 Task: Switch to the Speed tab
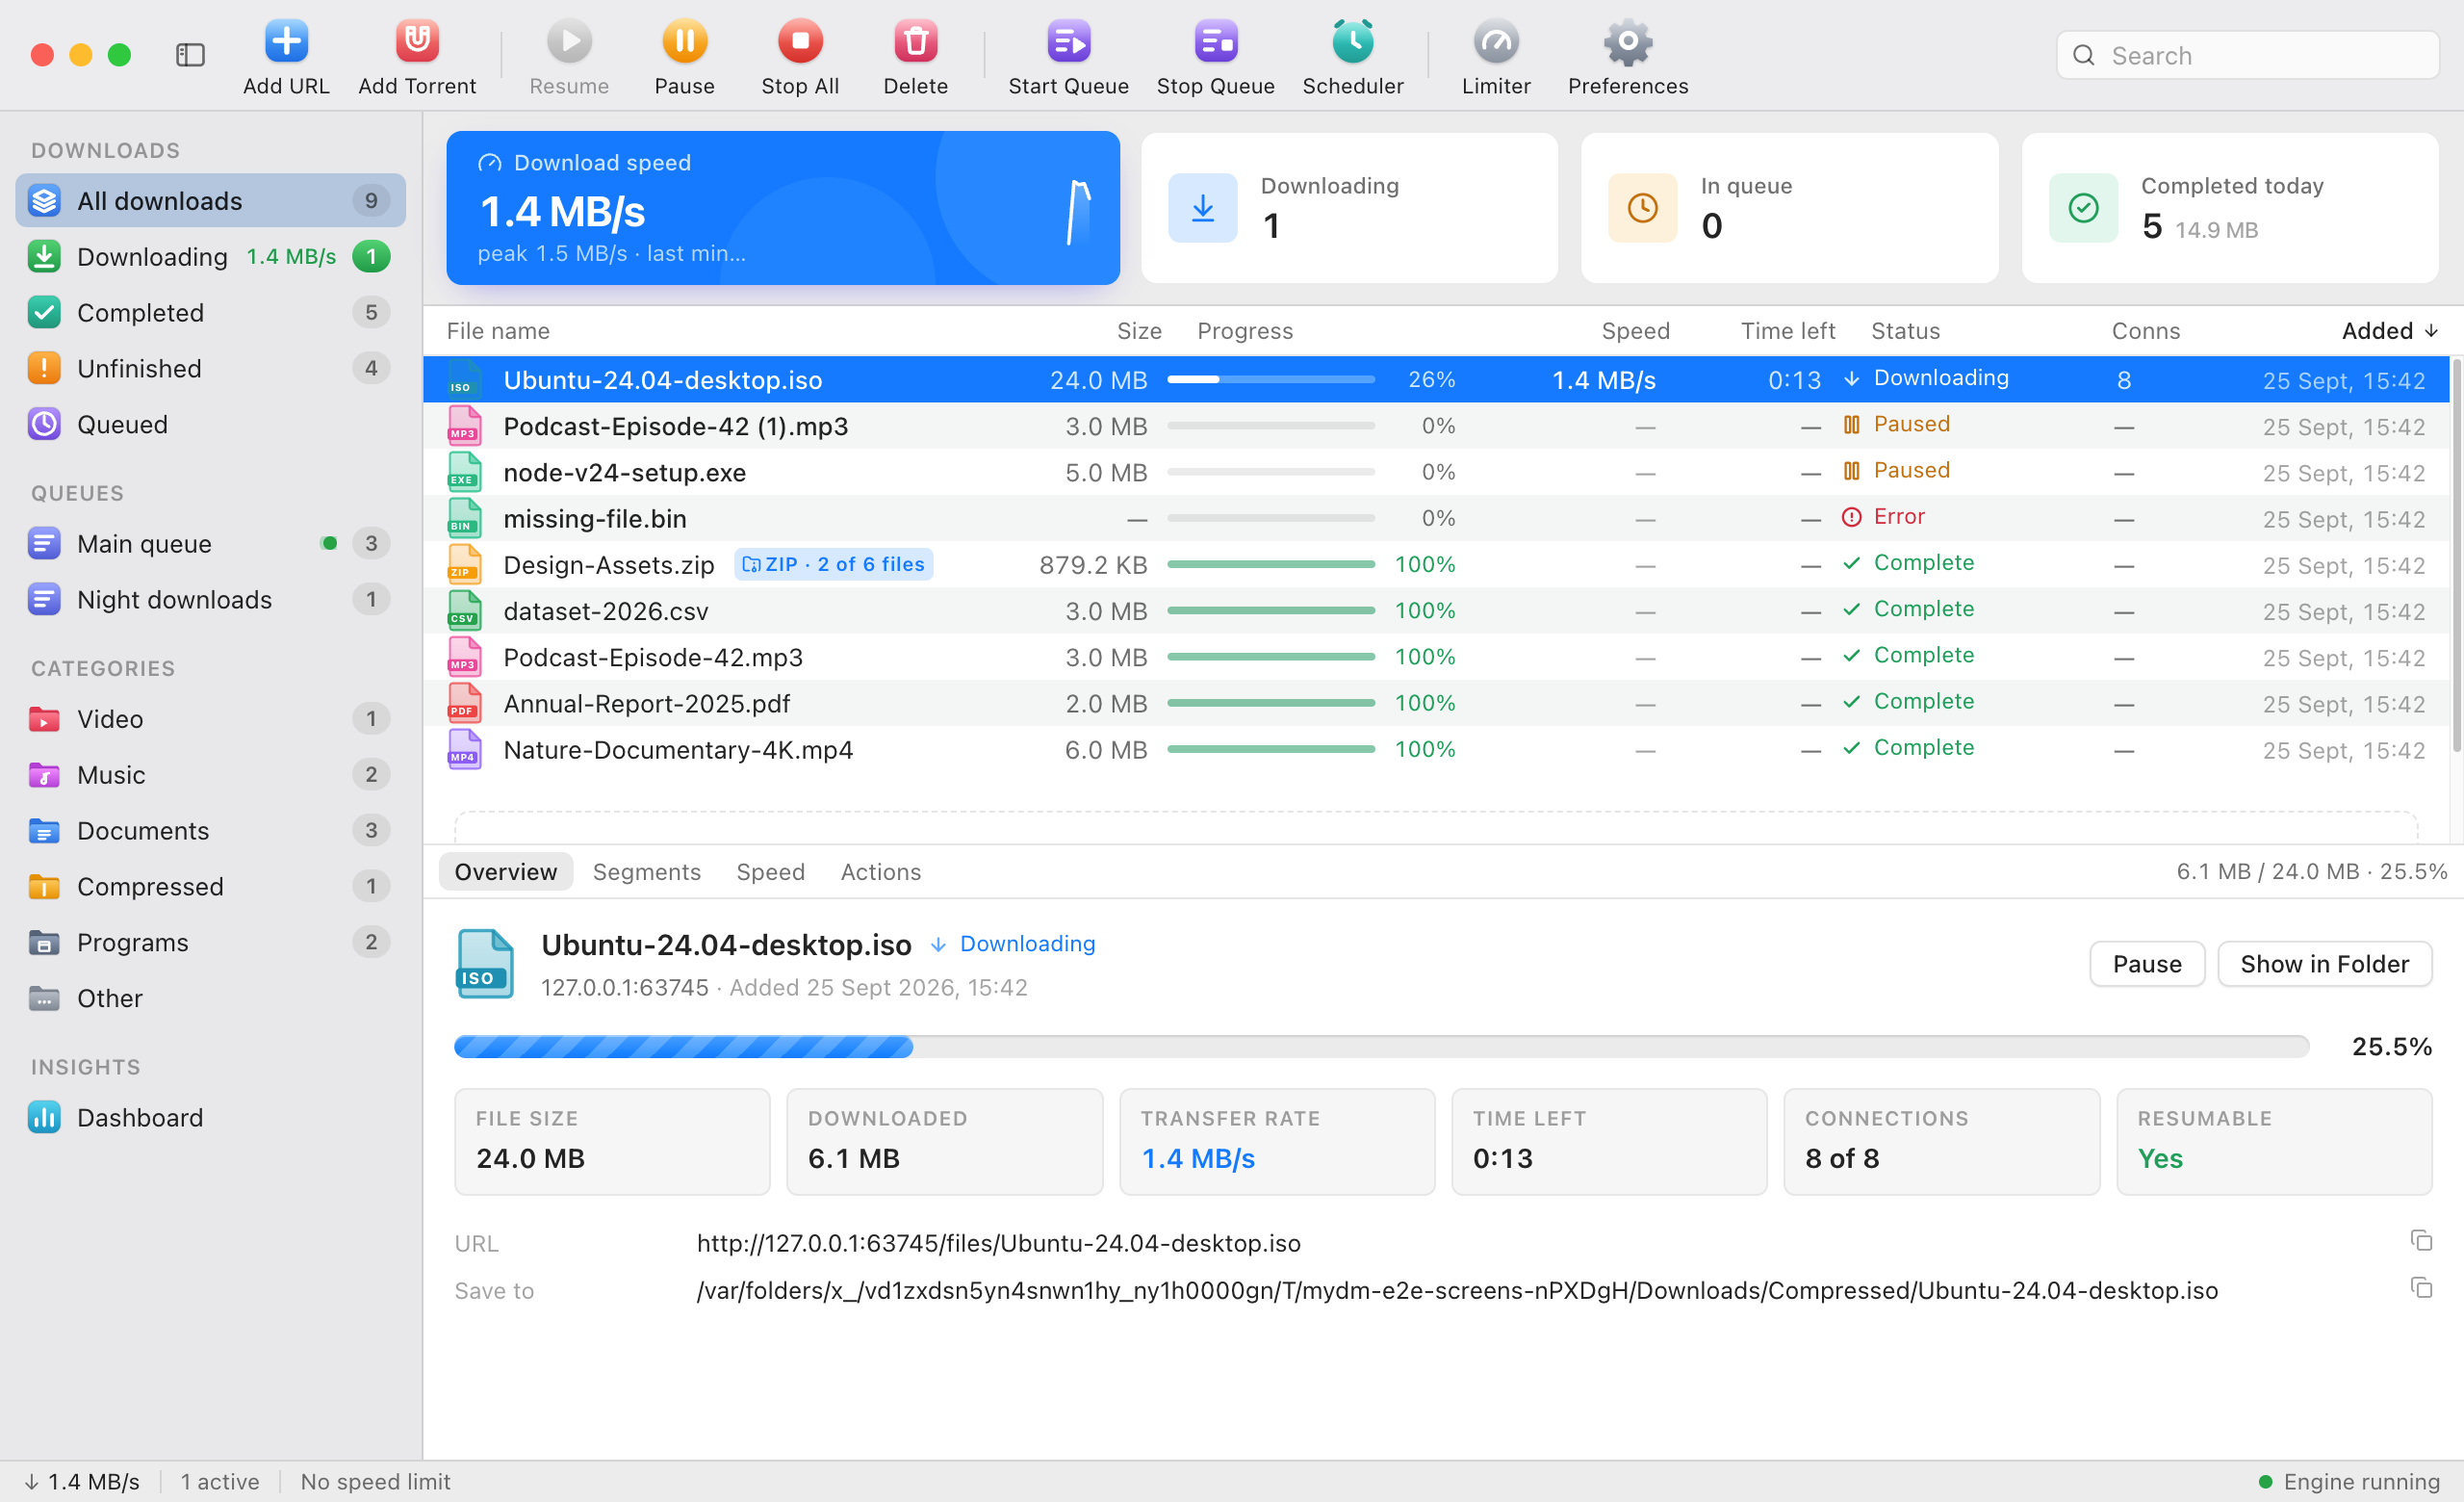[770, 872]
